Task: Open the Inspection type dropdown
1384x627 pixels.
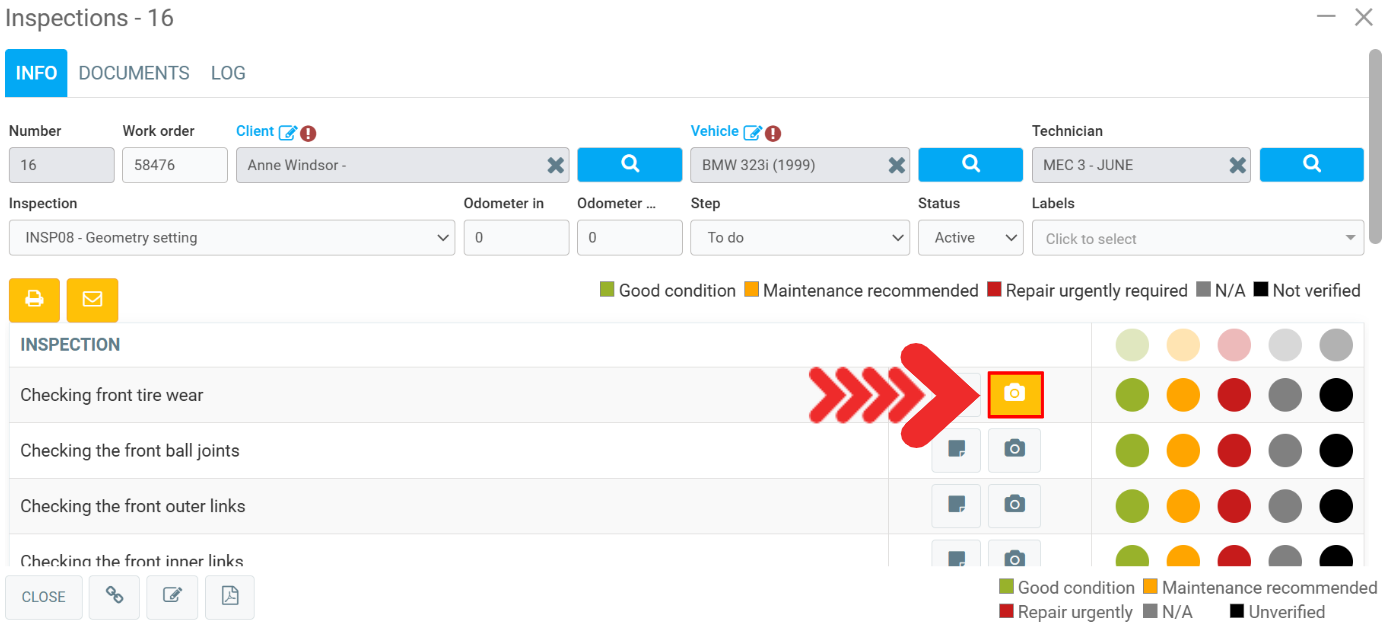Action: click(232, 238)
